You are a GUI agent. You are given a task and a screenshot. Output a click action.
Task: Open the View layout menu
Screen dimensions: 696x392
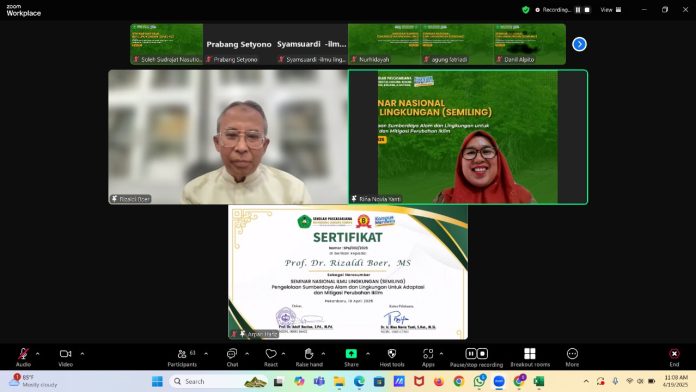point(611,10)
